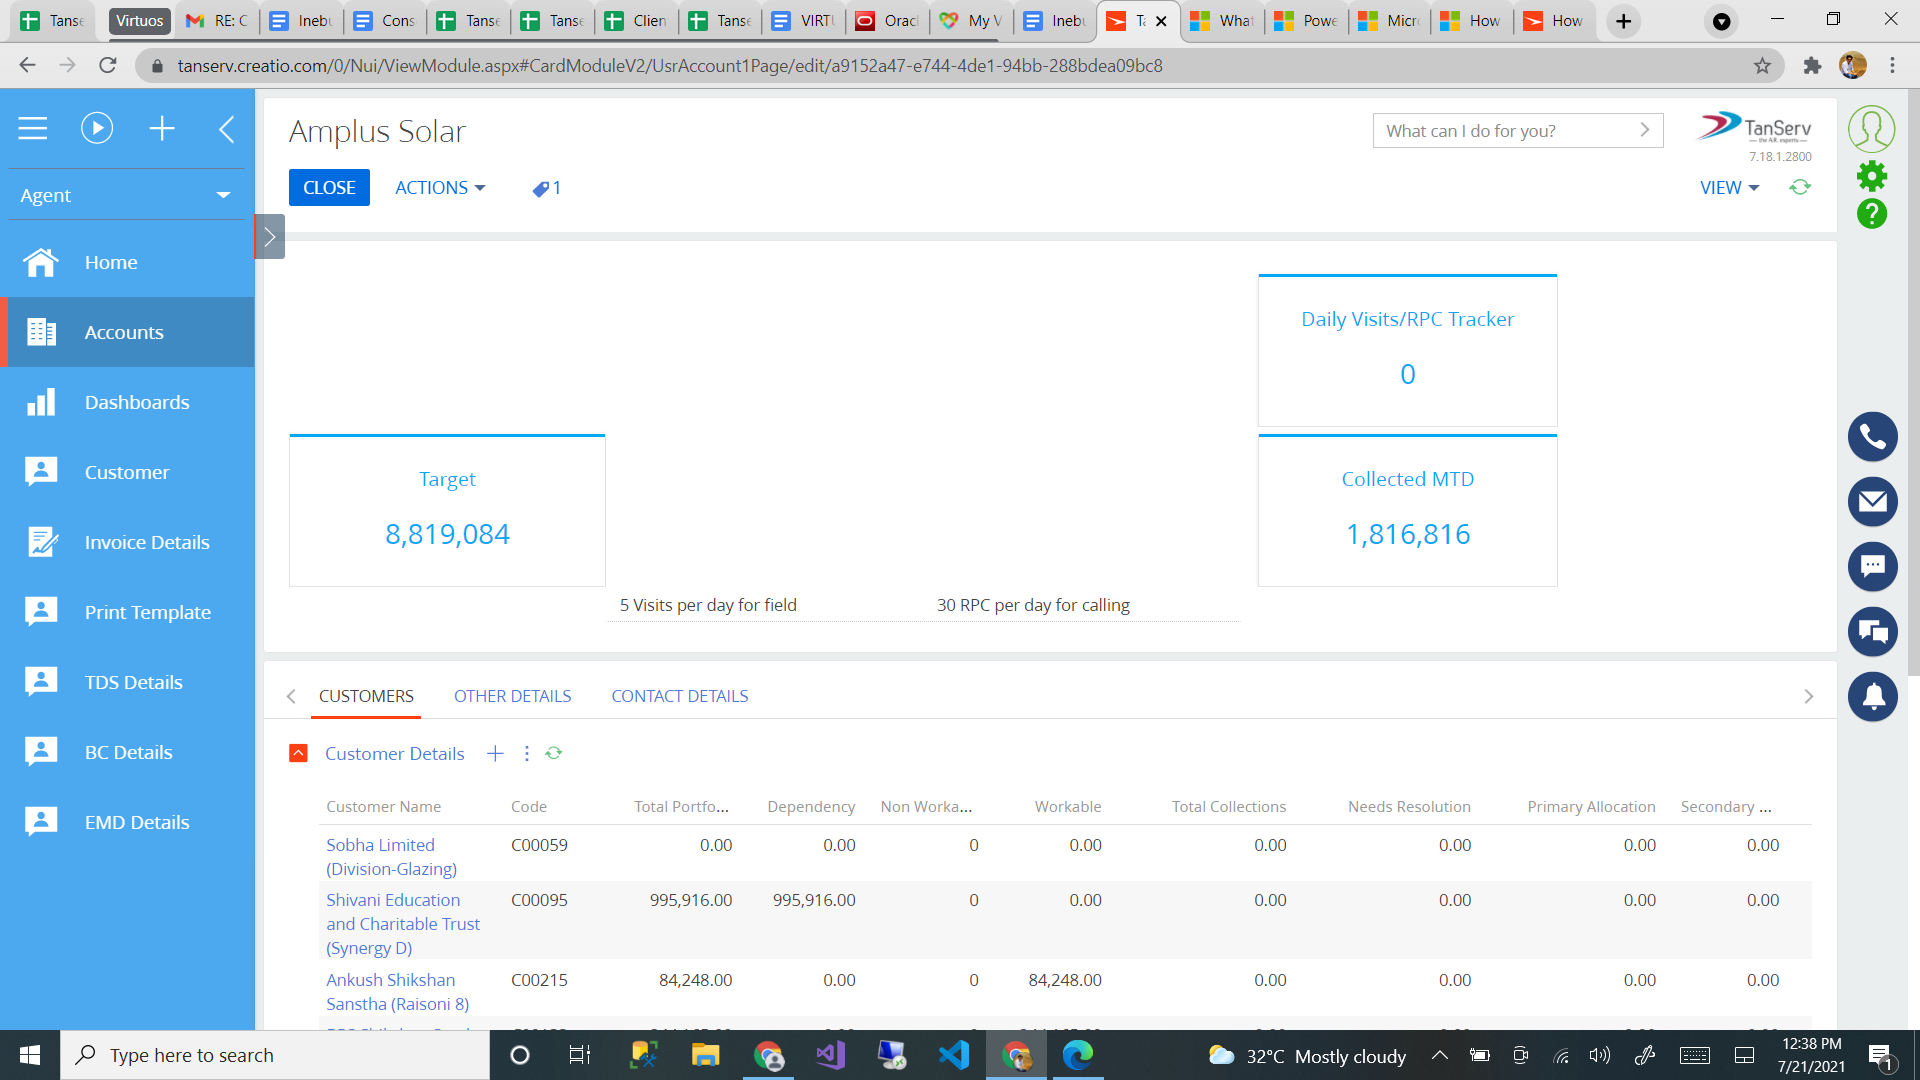Open the chat messages panel
The height and width of the screenshot is (1080, 1920).
point(1873,567)
